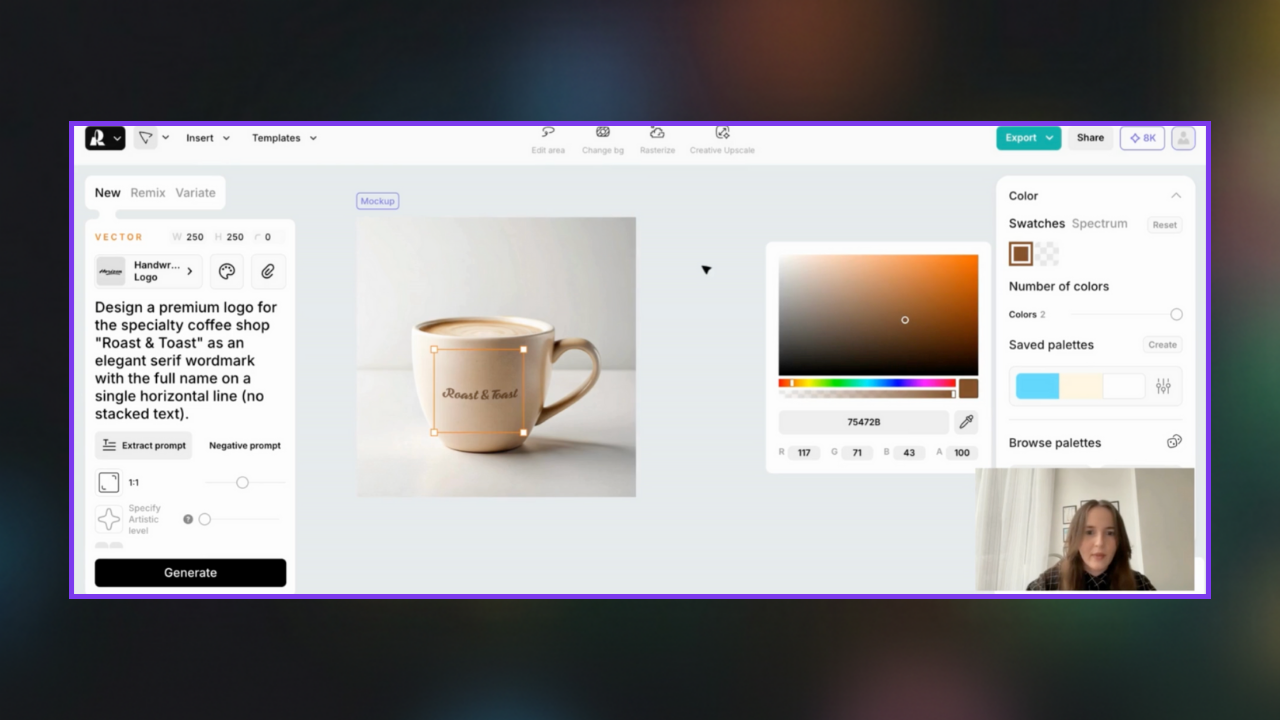This screenshot has height=720, width=1280.
Task: Open the color palette icon button
Action: tap(227, 271)
